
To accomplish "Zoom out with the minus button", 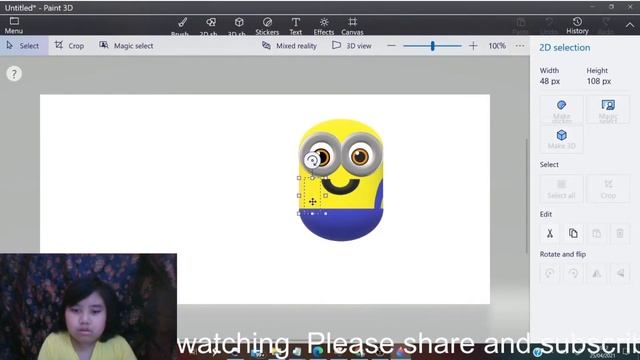I will pos(391,46).
